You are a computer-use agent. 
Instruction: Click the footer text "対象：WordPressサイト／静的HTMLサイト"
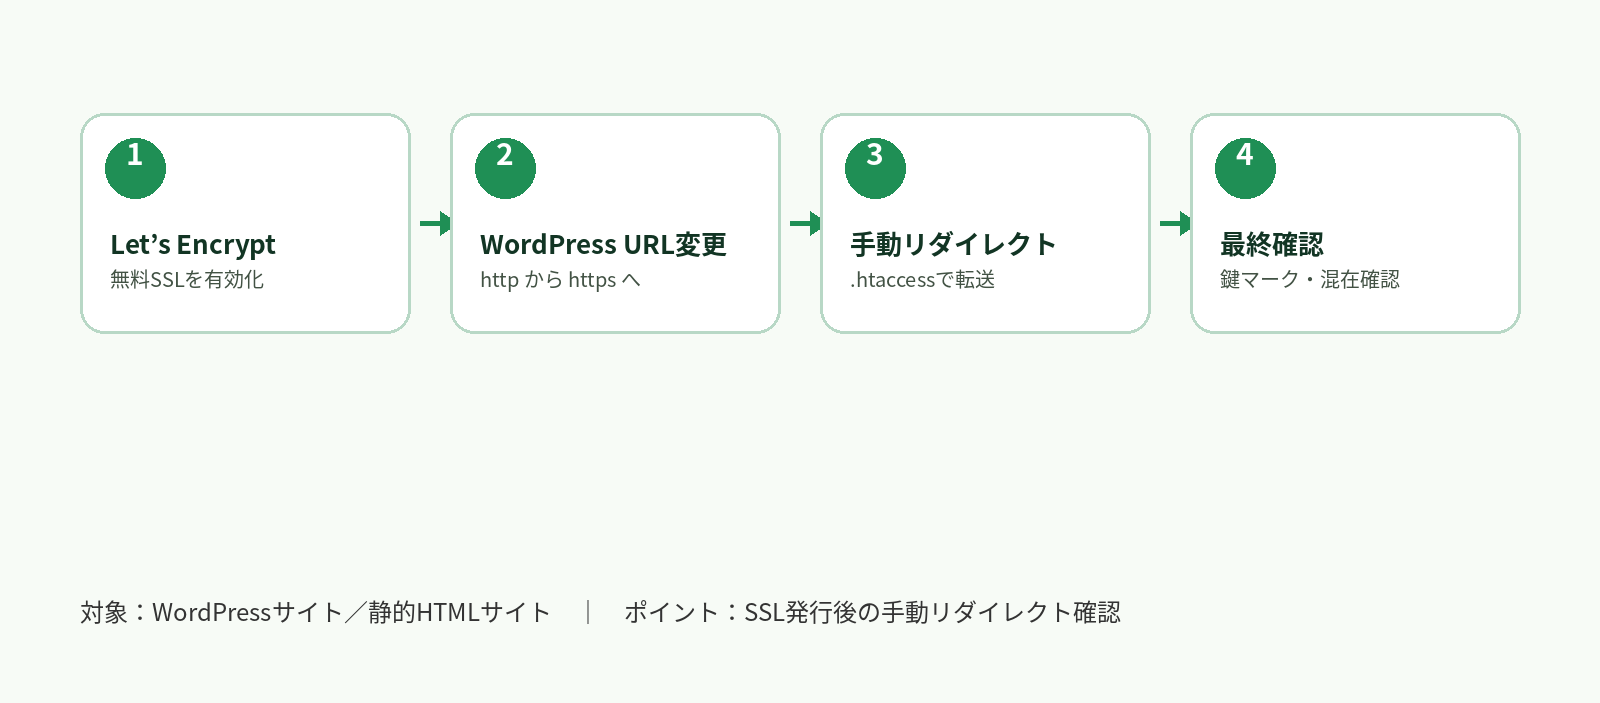coord(315,612)
